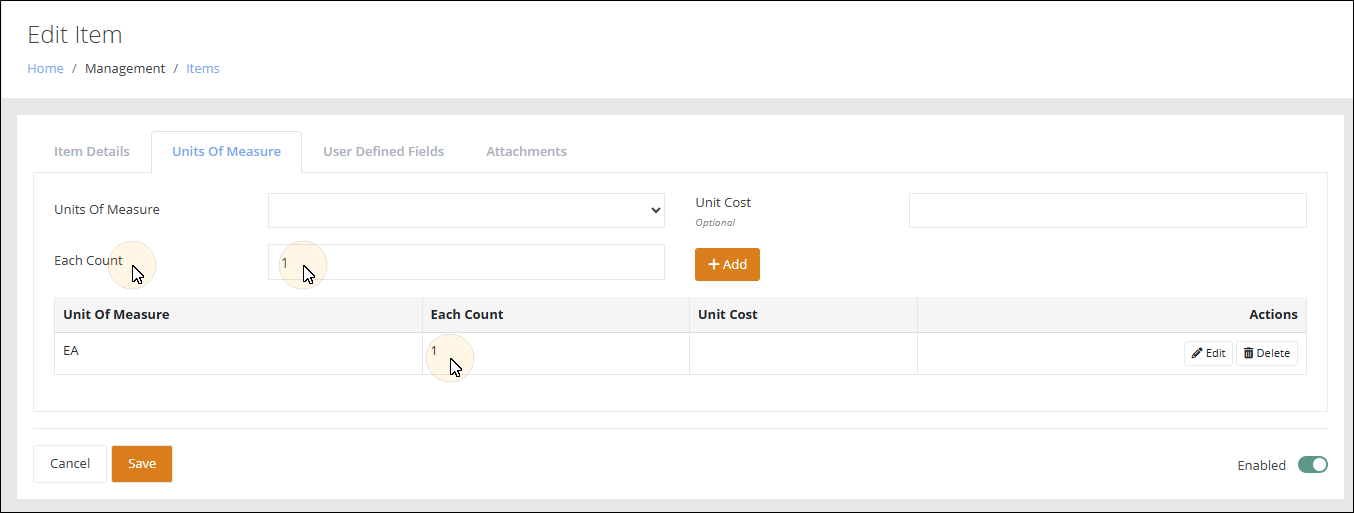The height and width of the screenshot is (513, 1354).
Task: Click the Unit Cost input field
Action: pyautogui.click(x=1107, y=210)
